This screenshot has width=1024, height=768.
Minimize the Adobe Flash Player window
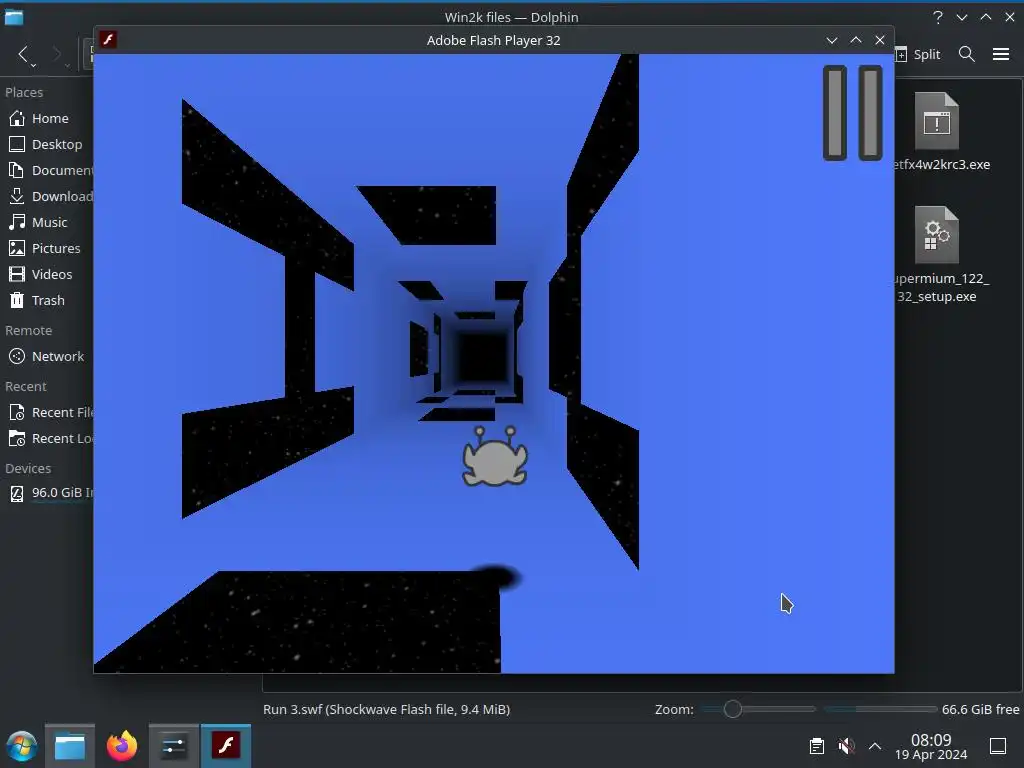point(831,40)
